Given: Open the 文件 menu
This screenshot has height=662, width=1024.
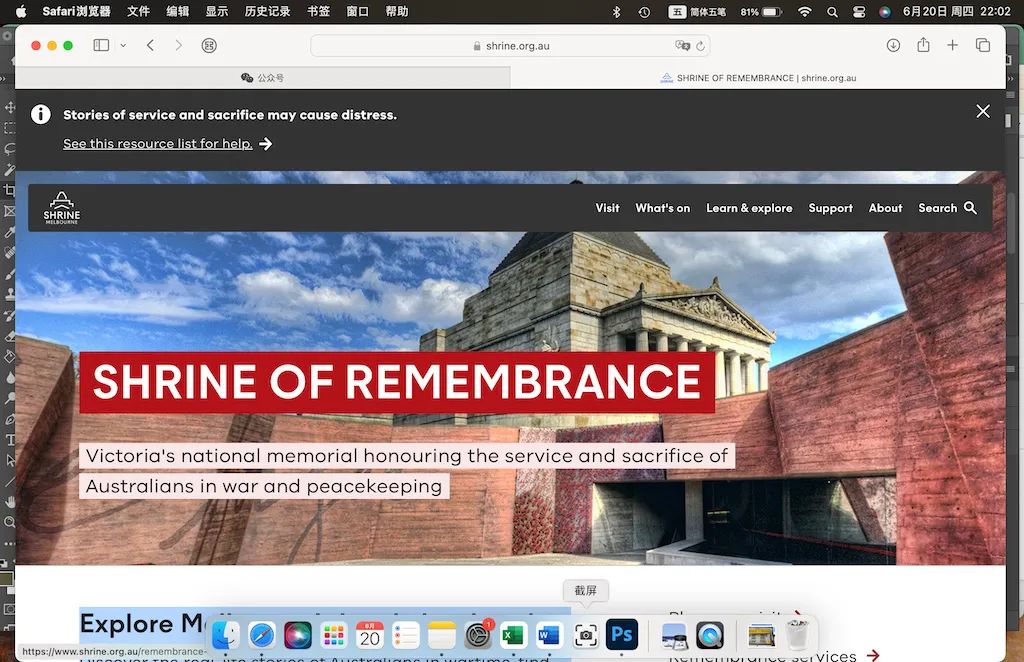Looking at the screenshot, I should [x=138, y=11].
